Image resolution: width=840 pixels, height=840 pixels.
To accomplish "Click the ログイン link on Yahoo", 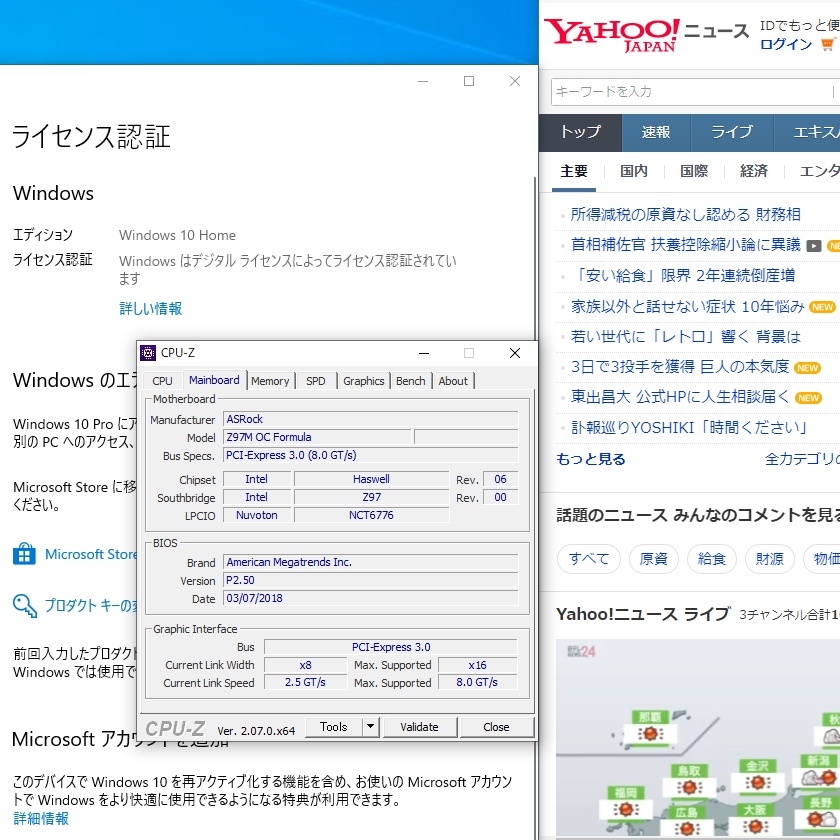I will click(786, 44).
